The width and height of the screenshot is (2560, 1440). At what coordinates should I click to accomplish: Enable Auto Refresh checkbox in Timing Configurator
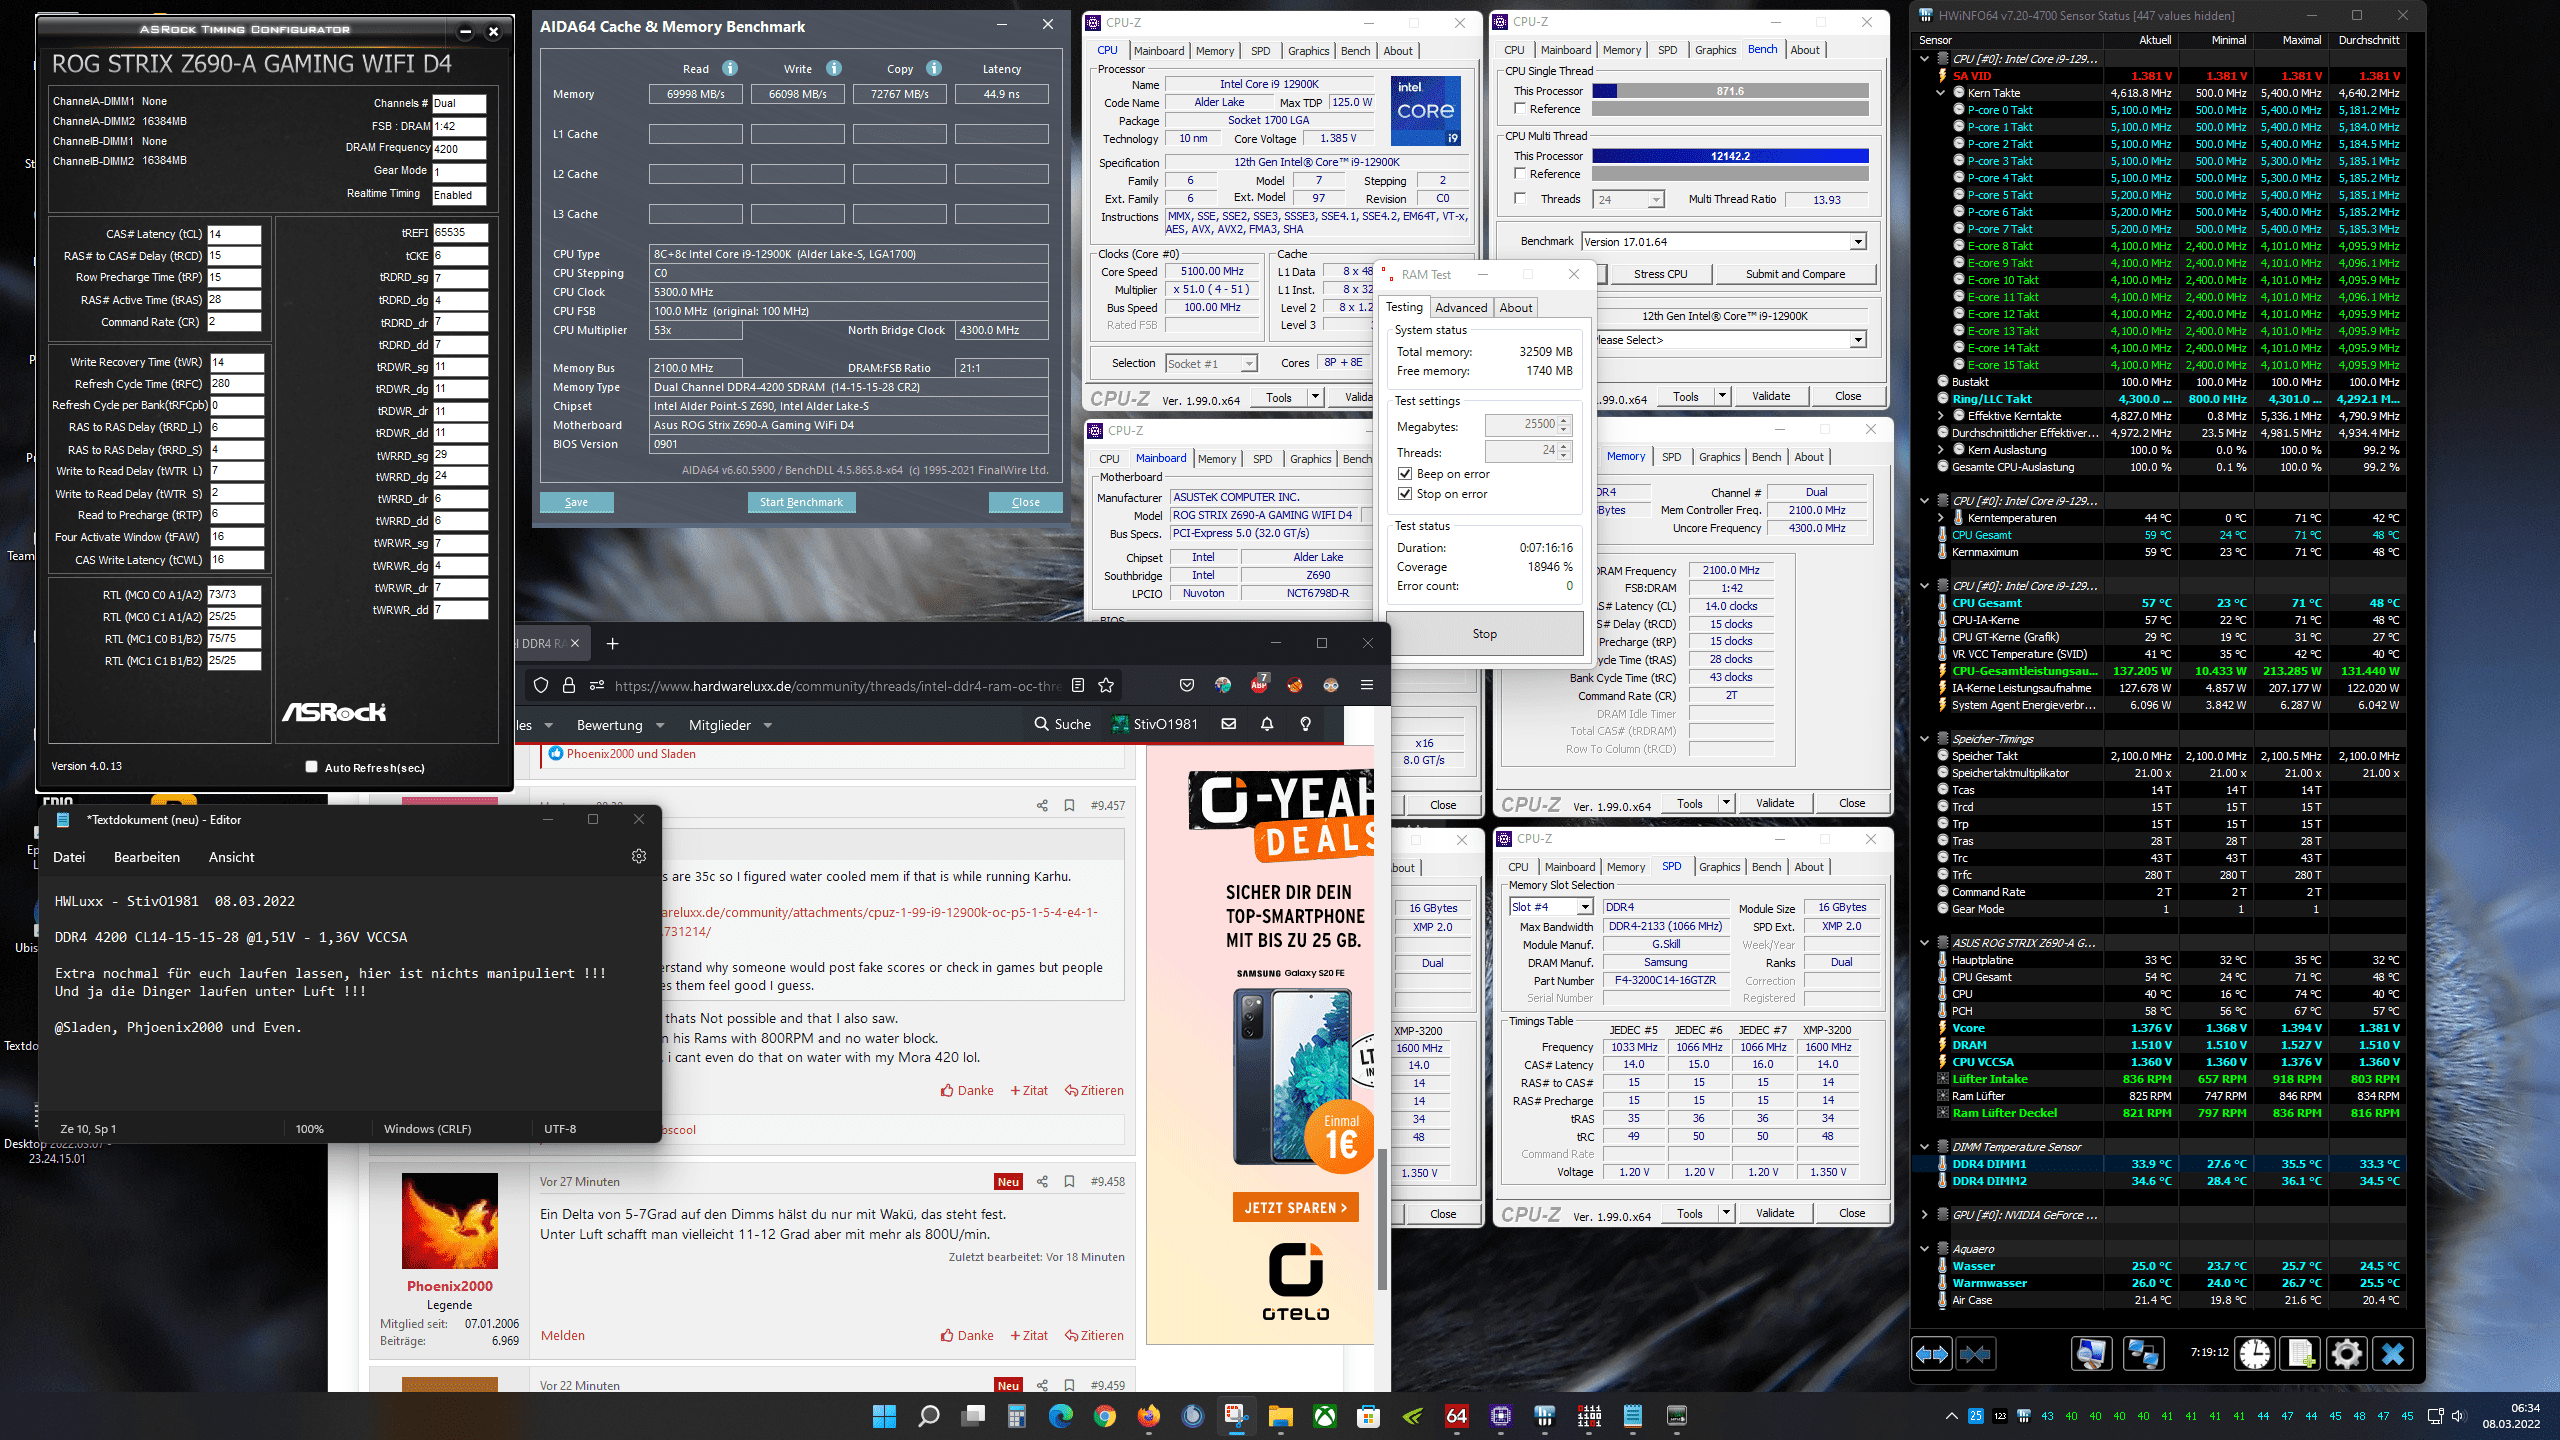tap(312, 767)
